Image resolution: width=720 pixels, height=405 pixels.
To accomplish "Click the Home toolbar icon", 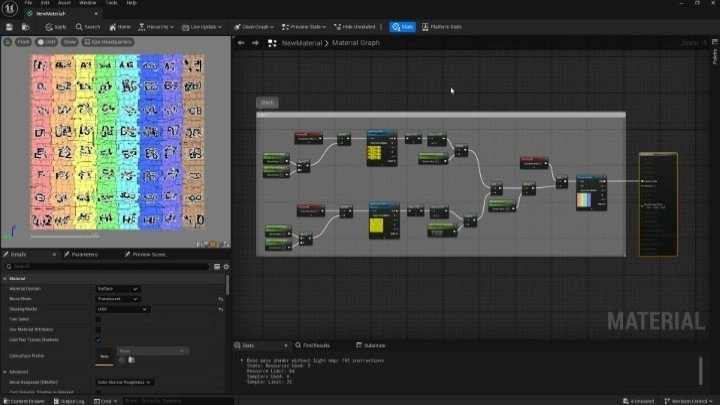I will [121, 27].
